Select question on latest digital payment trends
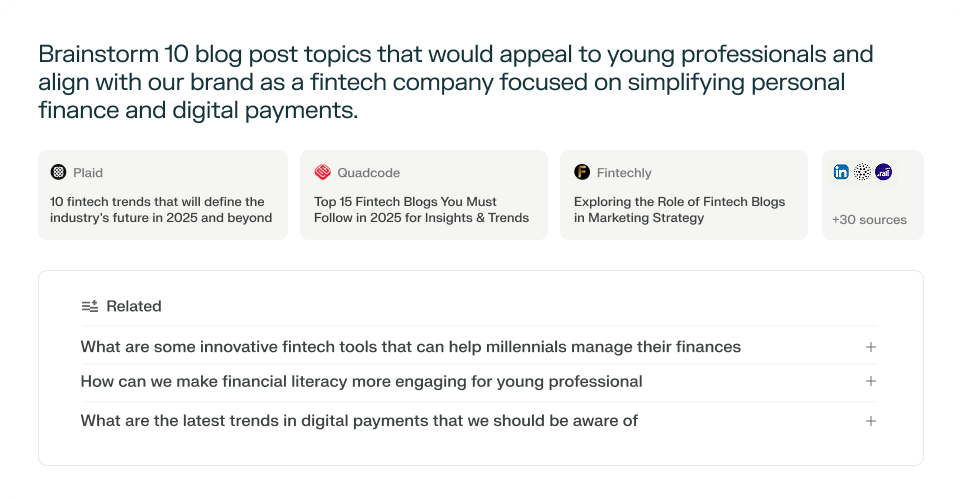Viewport: 960px width, 500px height. (x=359, y=421)
